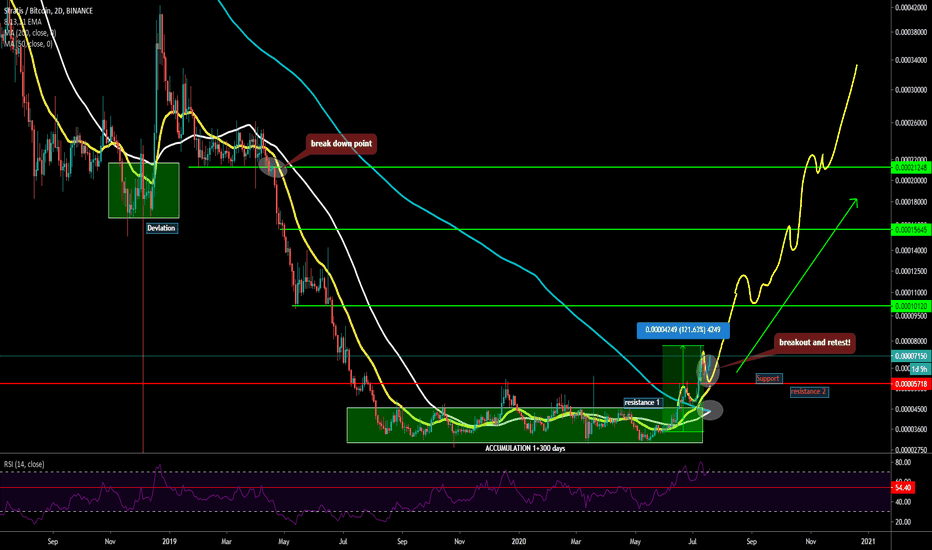Click the 0.00004500 price axis value
Screen dimensions: 932x550
(x=912, y=409)
